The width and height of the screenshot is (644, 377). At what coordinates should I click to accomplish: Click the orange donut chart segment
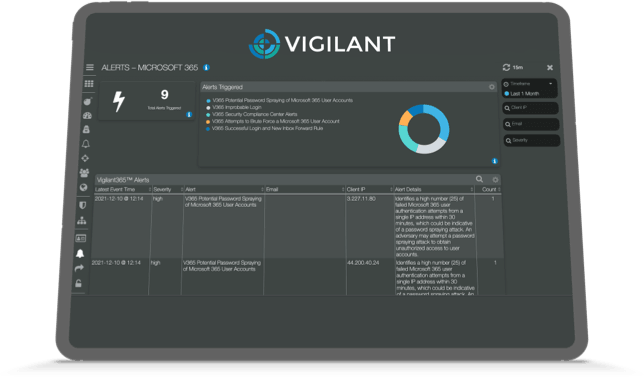[405, 118]
